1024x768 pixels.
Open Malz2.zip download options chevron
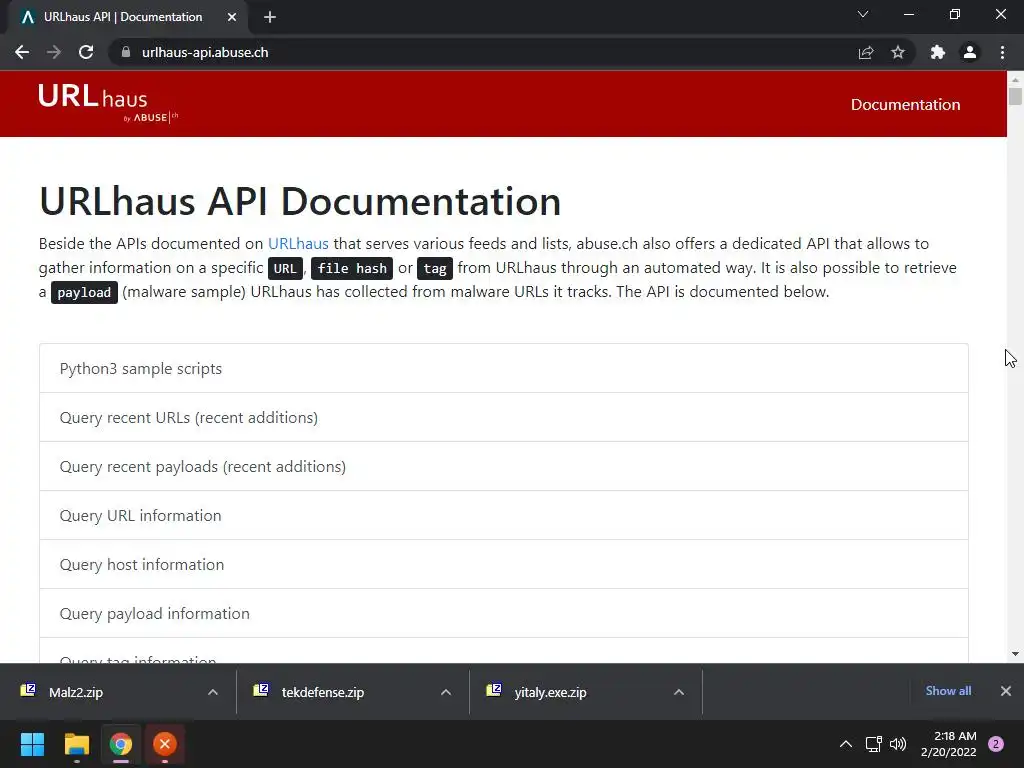(x=213, y=692)
